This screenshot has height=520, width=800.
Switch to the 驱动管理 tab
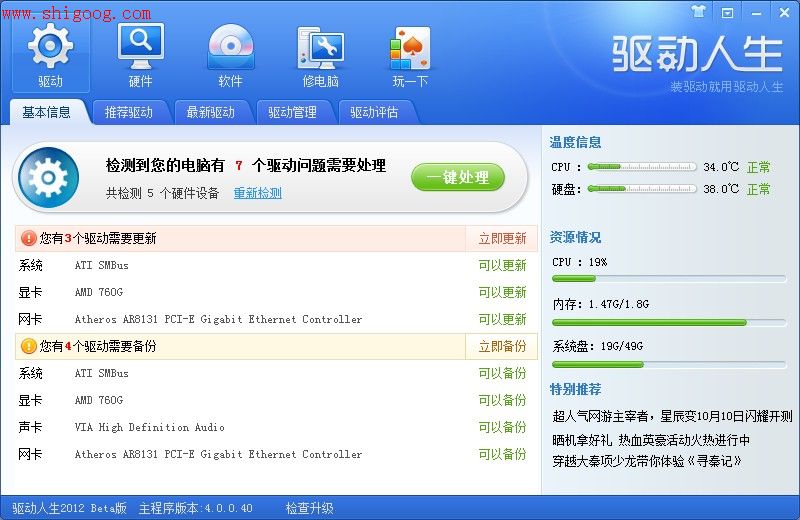click(x=292, y=112)
